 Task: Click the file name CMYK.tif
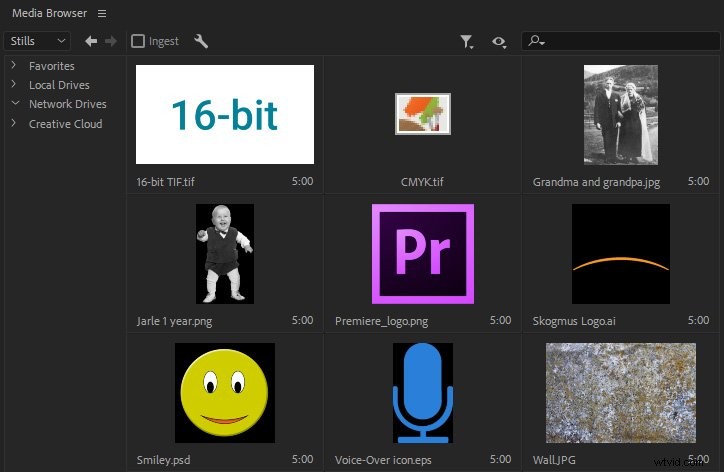pos(422,182)
